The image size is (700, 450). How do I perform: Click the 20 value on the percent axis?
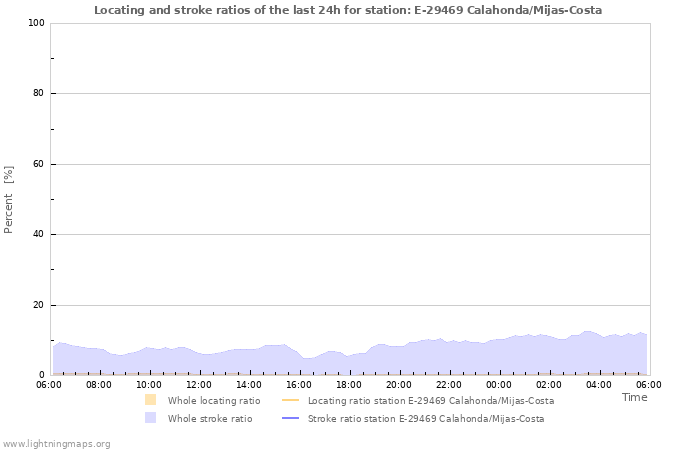point(38,305)
